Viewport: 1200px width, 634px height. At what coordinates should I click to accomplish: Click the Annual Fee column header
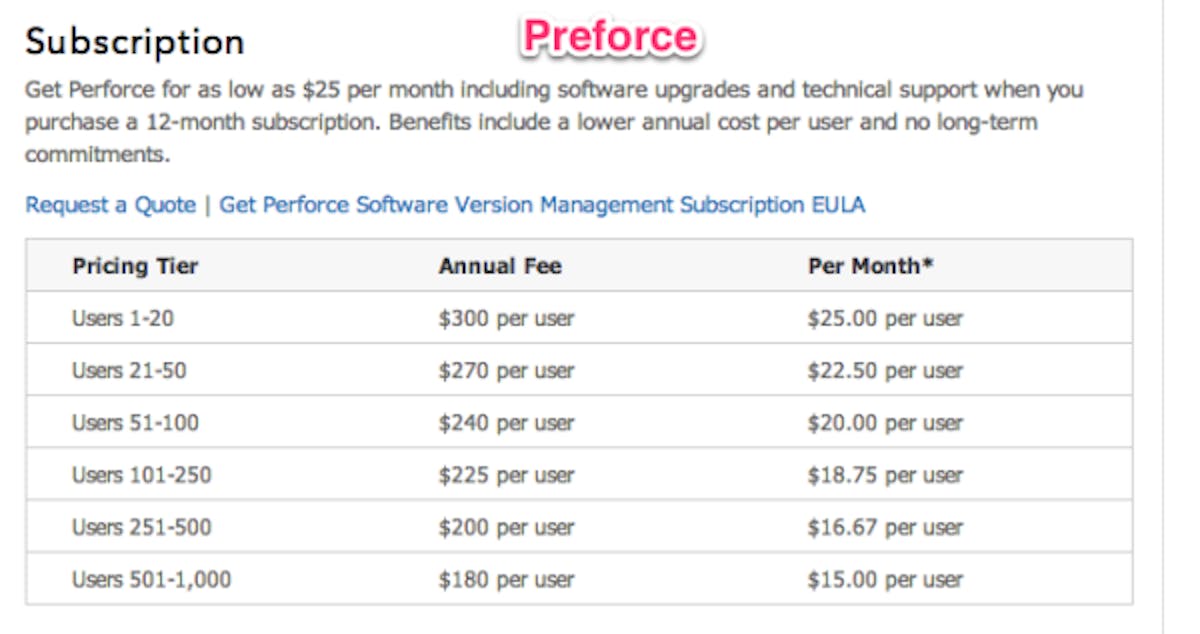[500, 266]
